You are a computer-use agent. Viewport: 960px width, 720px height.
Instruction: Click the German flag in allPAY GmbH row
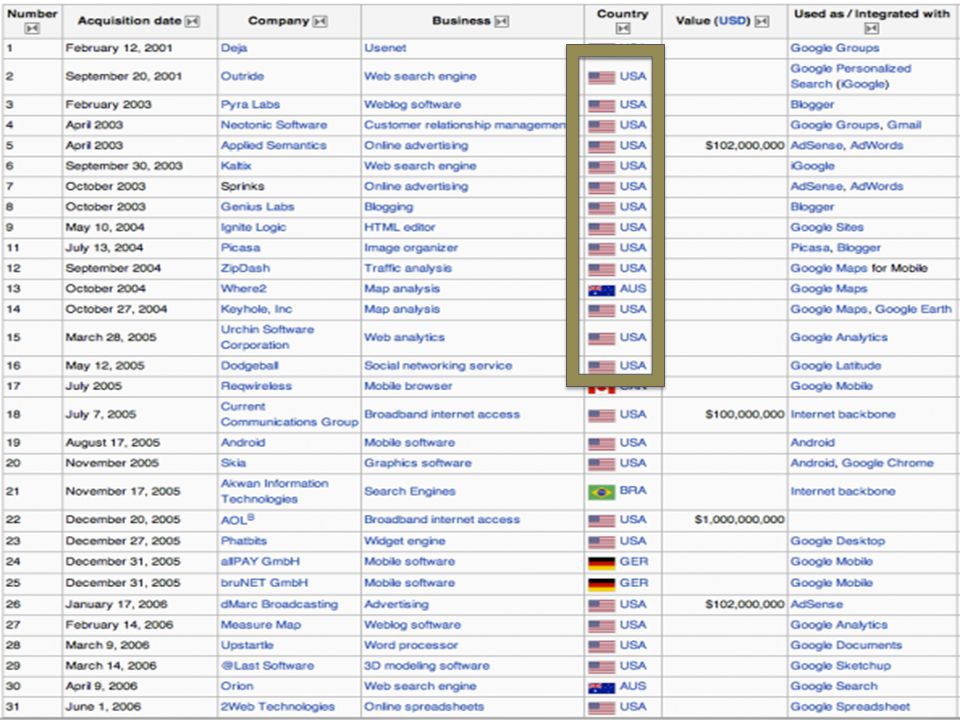point(601,563)
